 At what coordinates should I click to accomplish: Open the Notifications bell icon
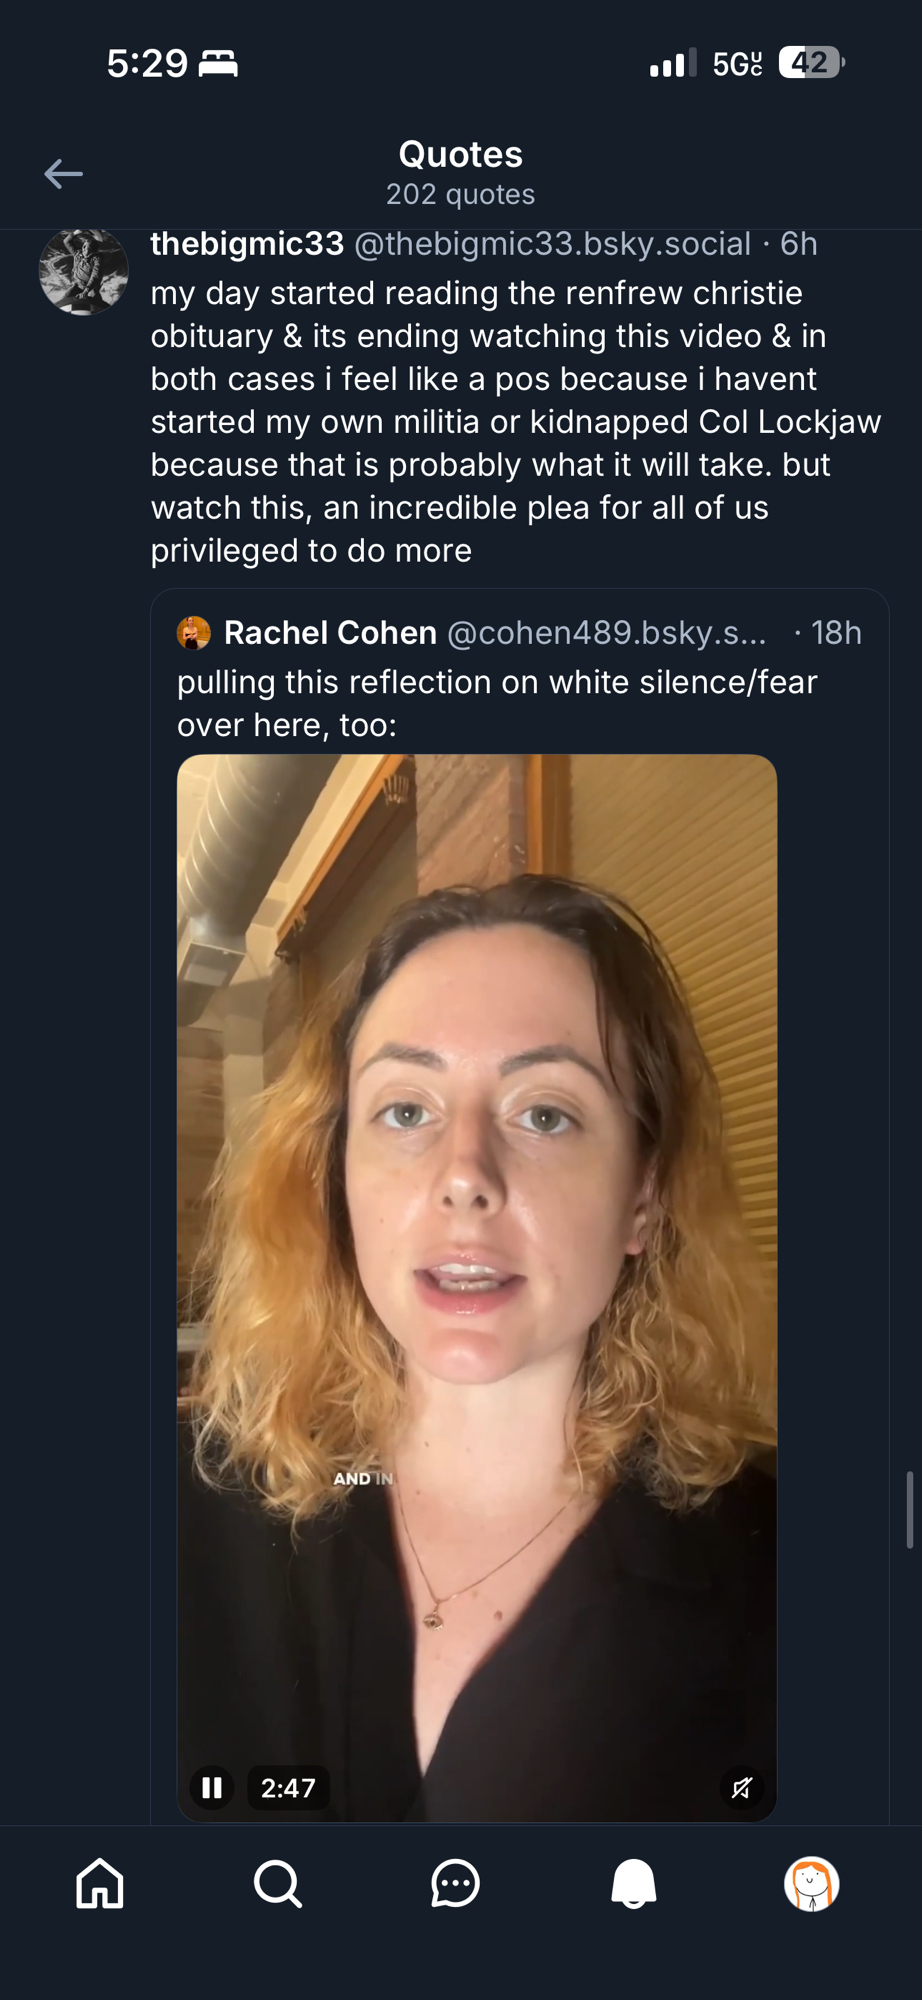pos(633,1884)
